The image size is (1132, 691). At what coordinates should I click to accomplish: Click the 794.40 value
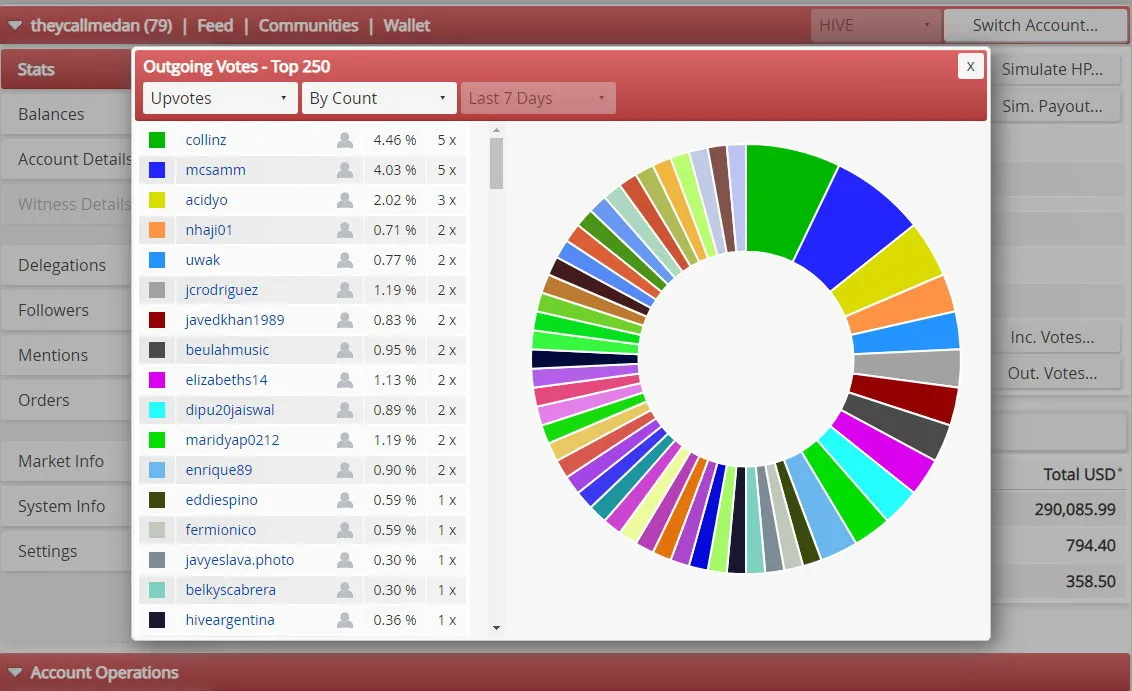click(1091, 545)
